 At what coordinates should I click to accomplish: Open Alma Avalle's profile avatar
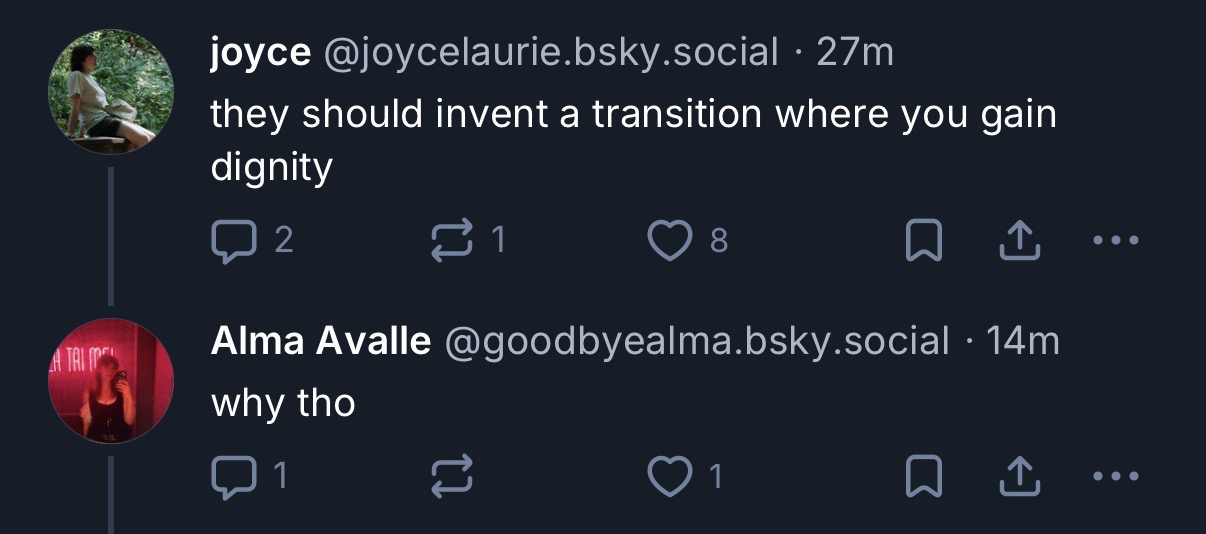(x=111, y=381)
